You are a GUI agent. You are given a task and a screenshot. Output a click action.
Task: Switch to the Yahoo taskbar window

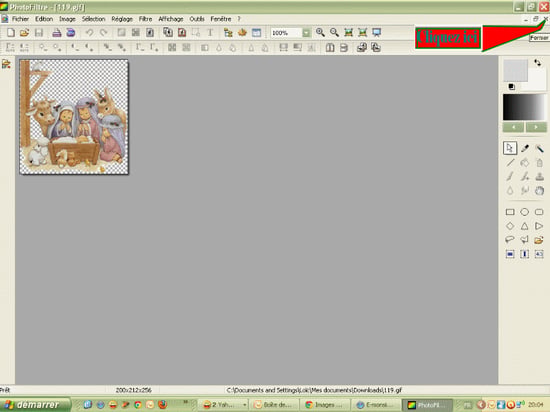coord(224,405)
